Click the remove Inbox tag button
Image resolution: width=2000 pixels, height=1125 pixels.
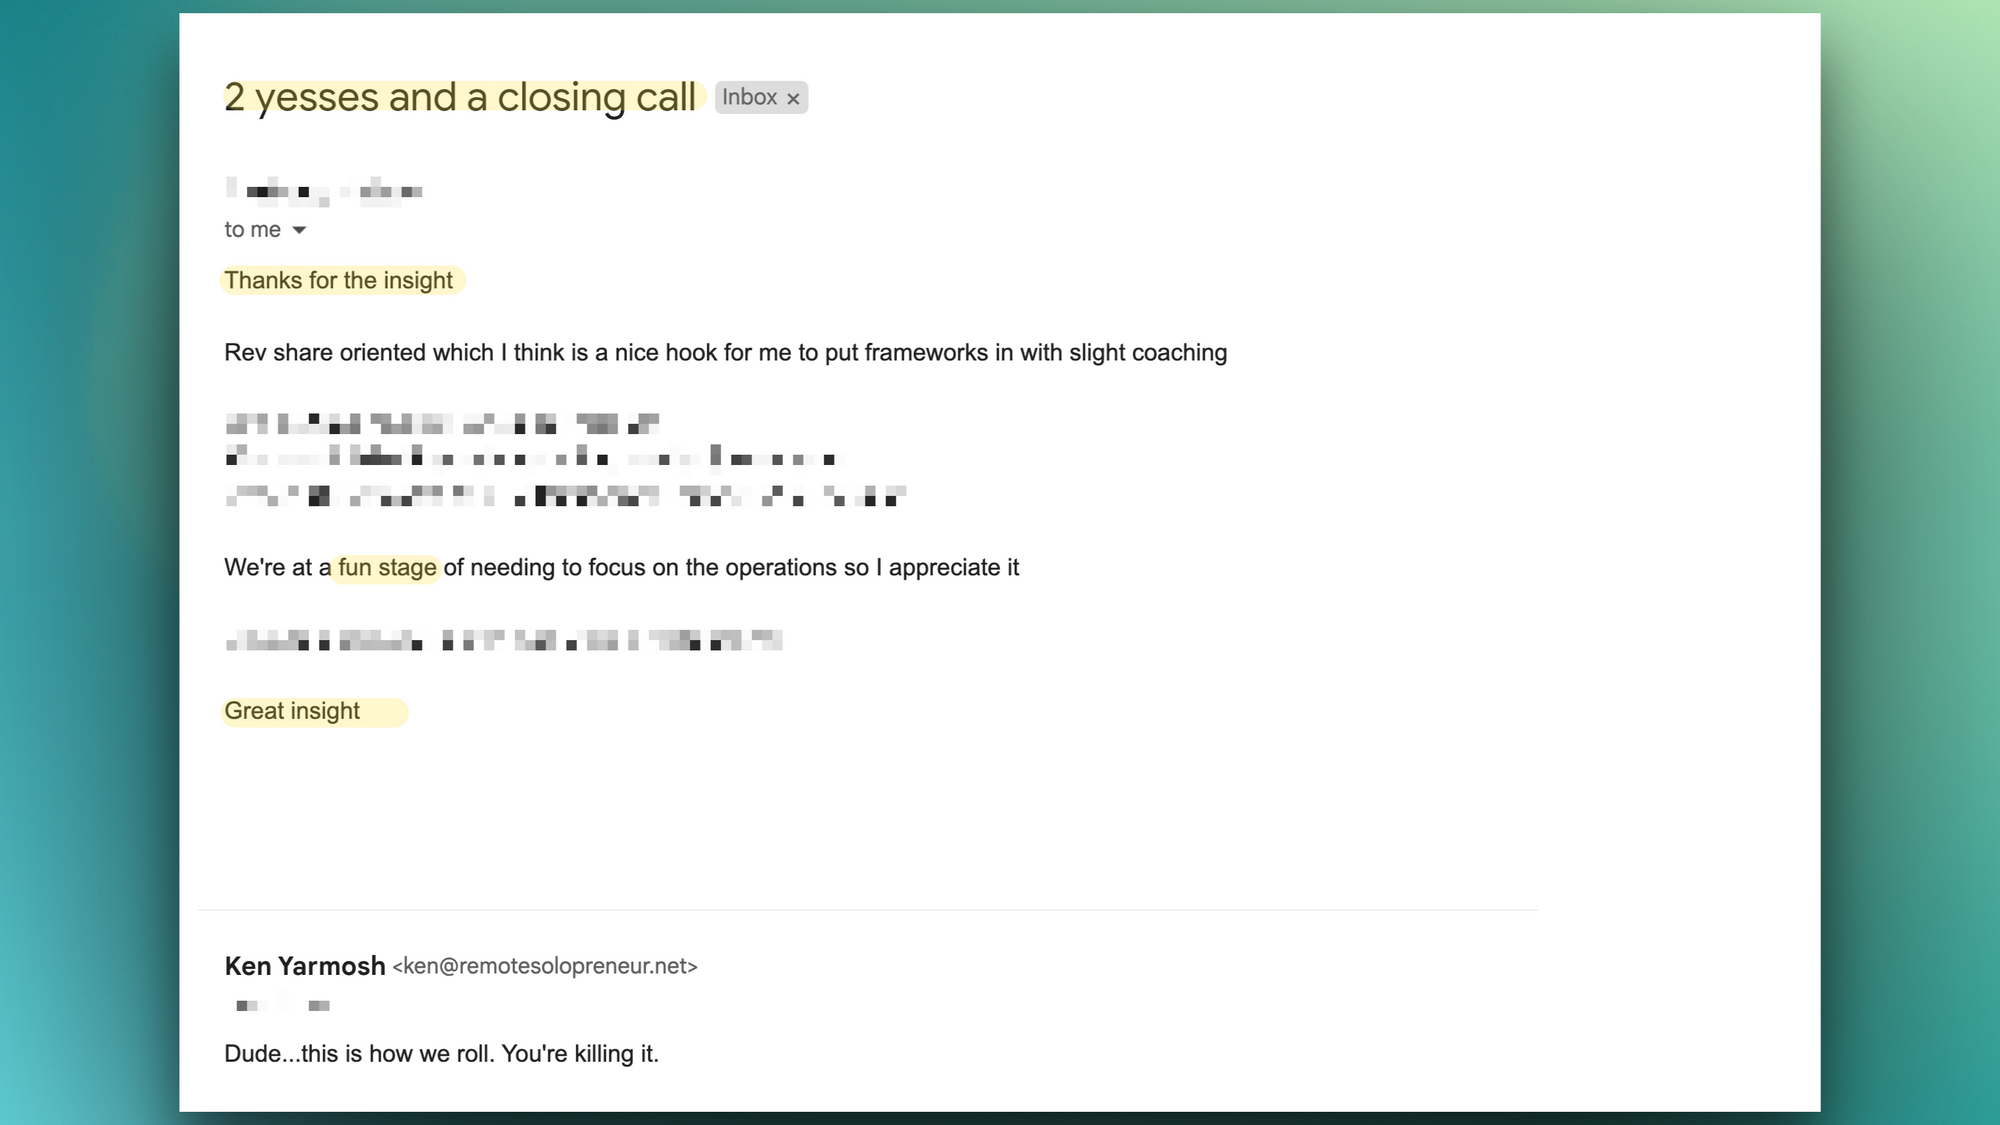[x=793, y=98]
